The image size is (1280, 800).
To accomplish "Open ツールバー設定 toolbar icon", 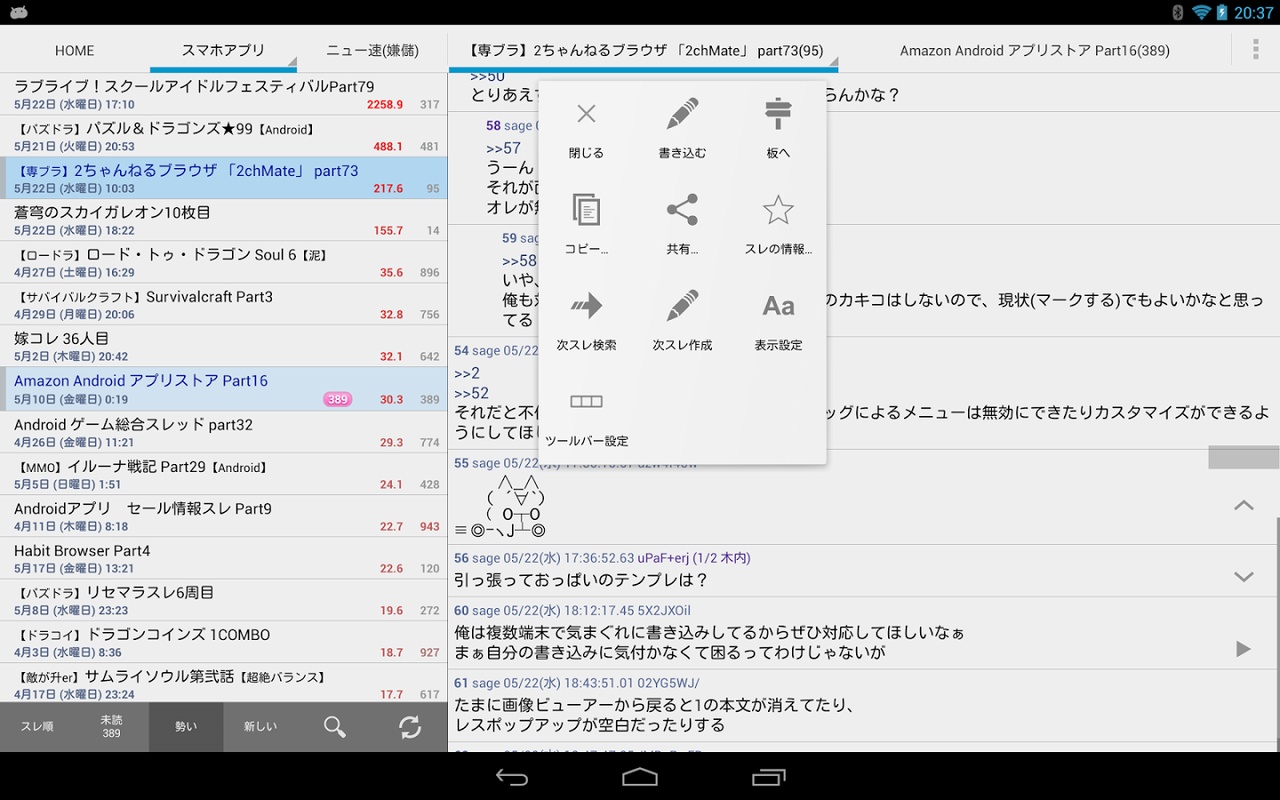I will click(586, 401).
